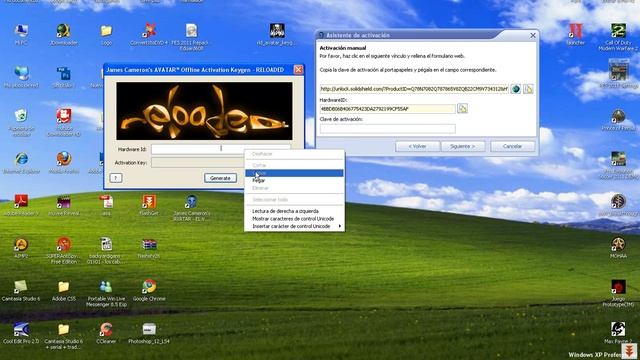The width and height of the screenshot is (640, 360).
Task: Click the Volver button in activation wizard
Action: [418, 146]
